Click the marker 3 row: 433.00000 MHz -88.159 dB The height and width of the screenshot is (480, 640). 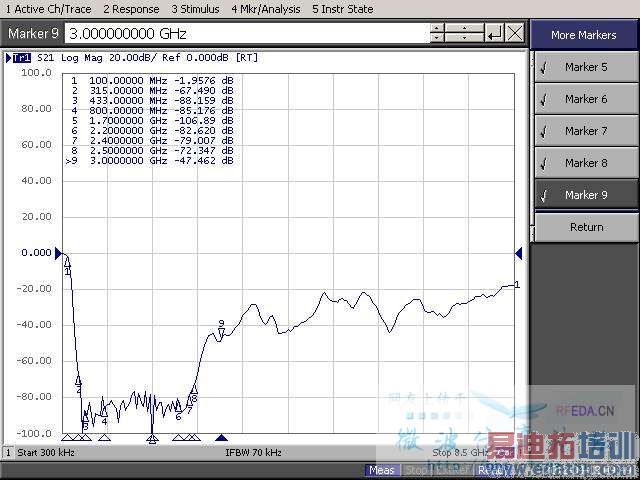pyautogui.click(x=151, y=100)
